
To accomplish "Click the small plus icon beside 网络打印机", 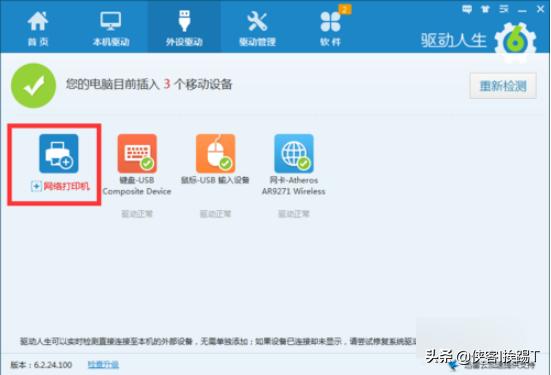I will coord(36,186).
